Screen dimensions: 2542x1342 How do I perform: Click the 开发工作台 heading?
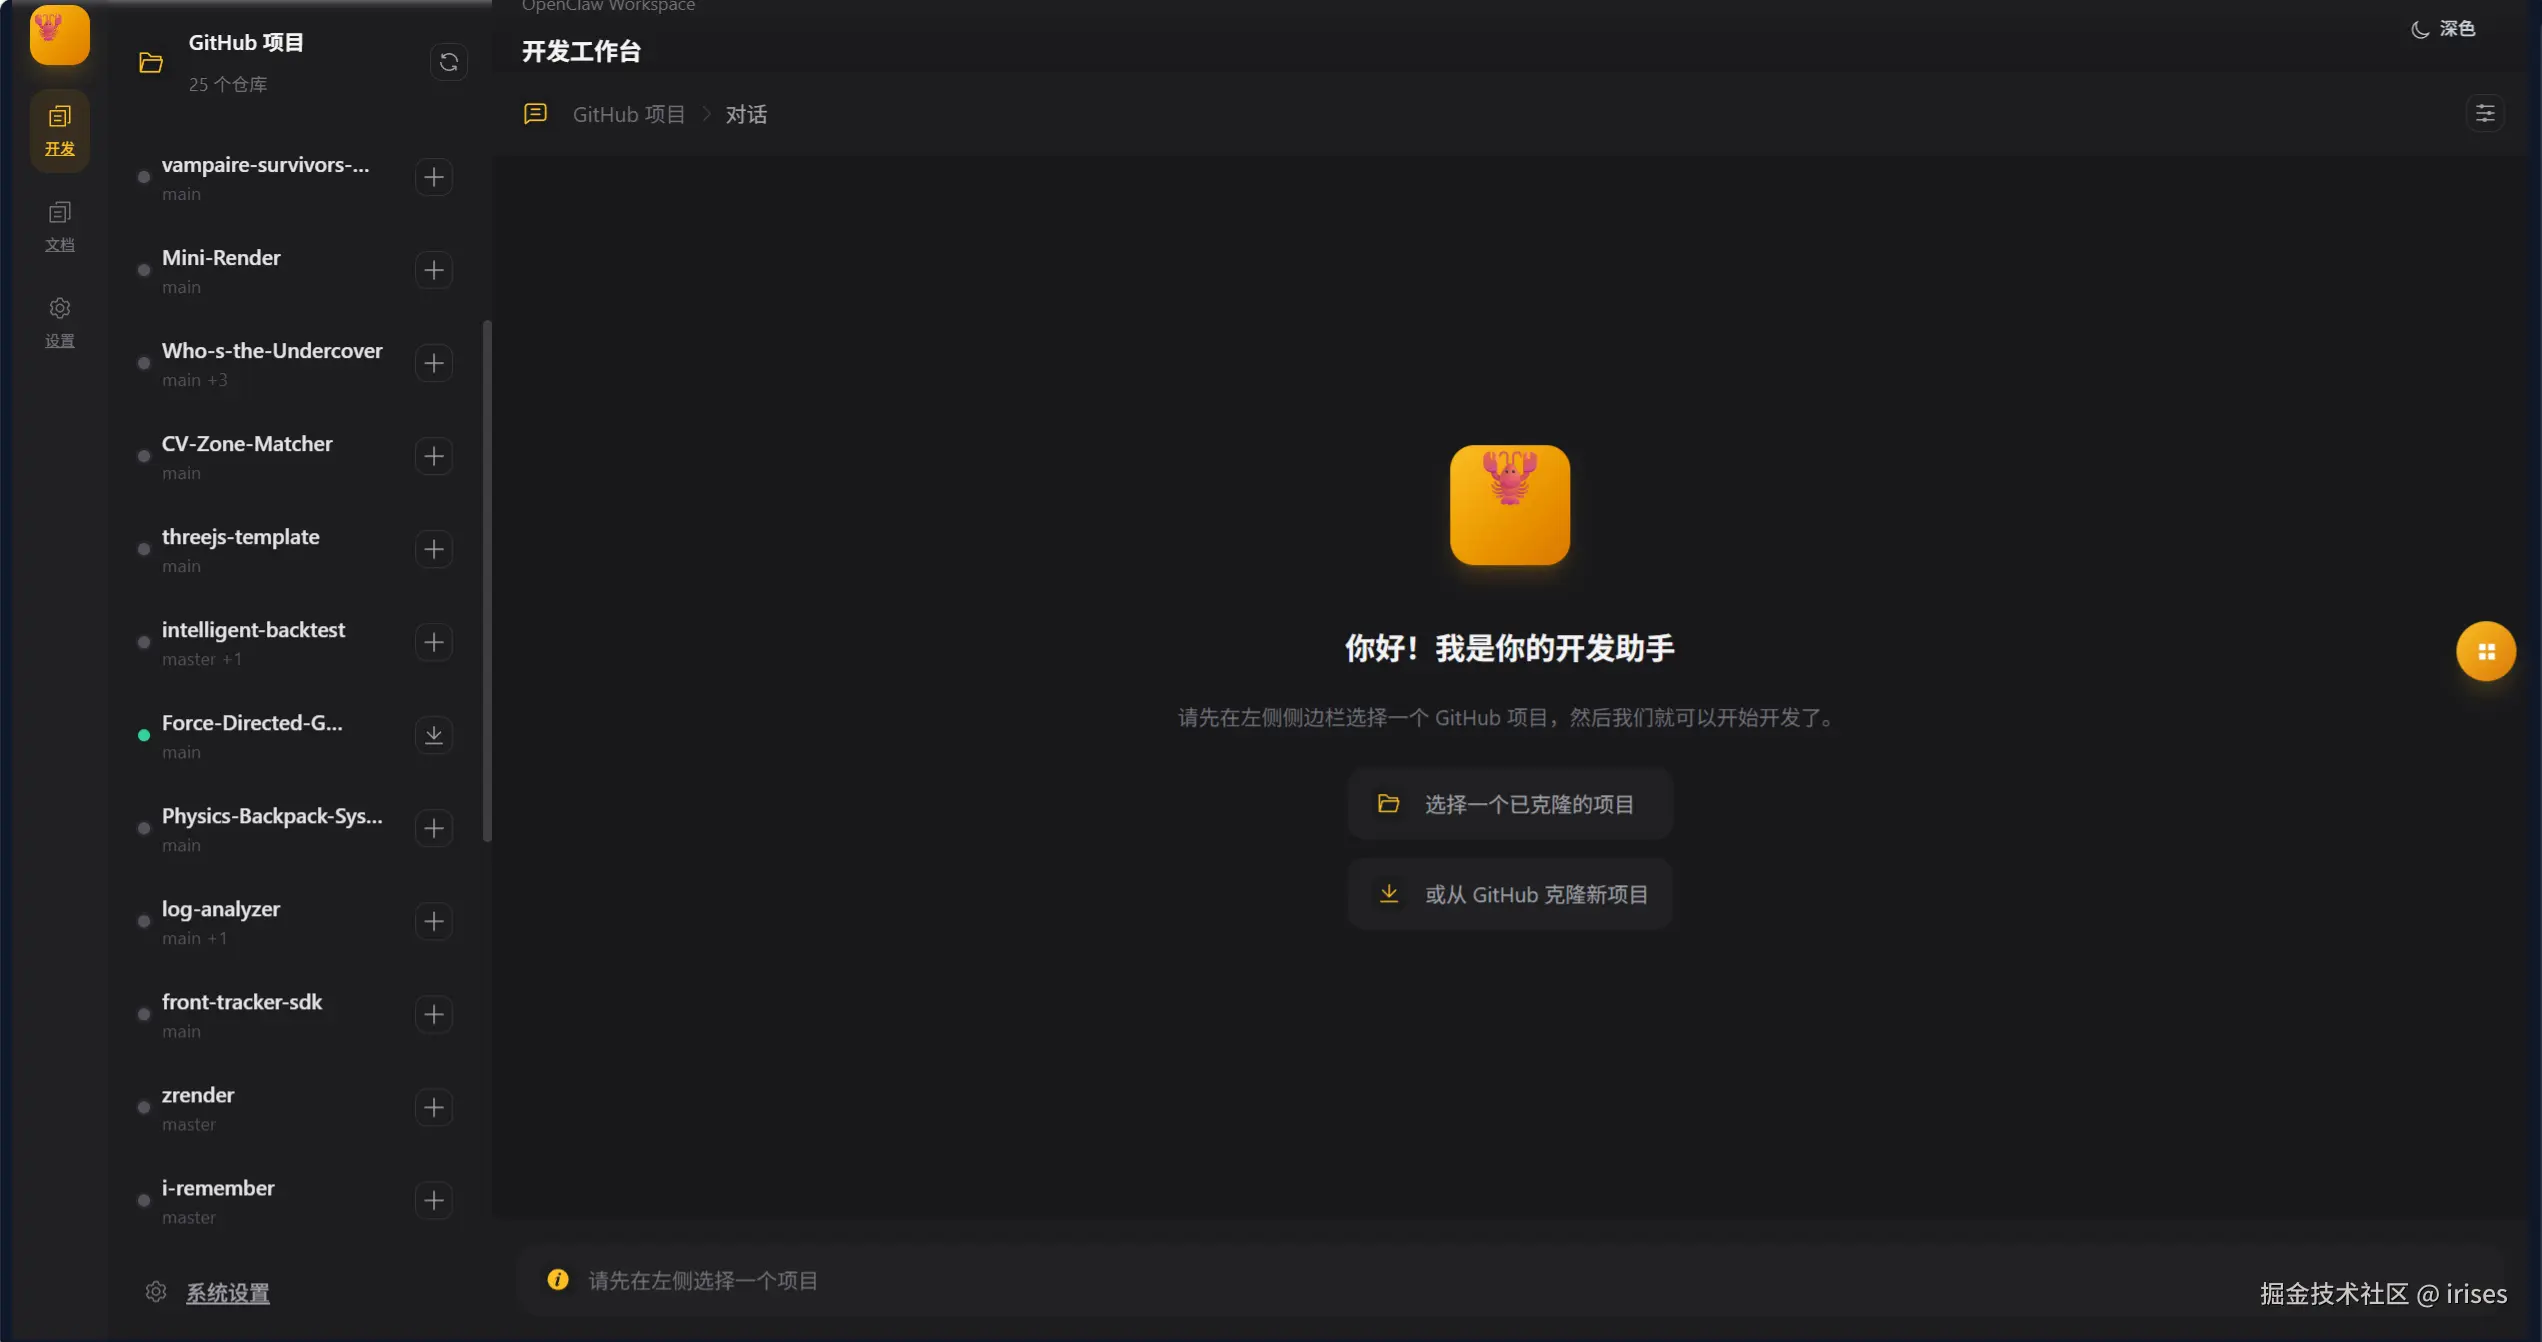pos(581,52)
